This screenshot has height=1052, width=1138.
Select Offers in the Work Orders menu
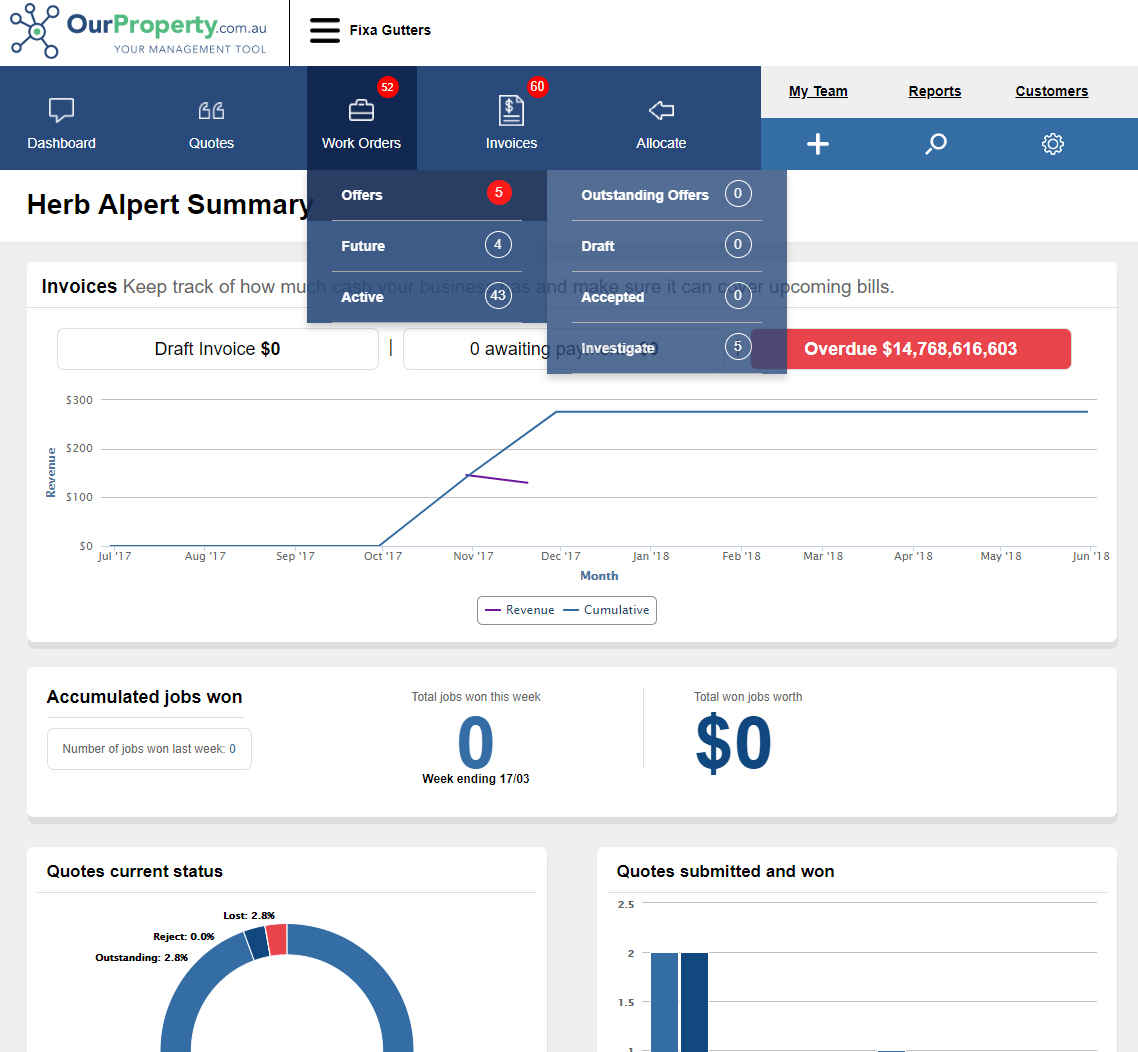(x=427, y=195)
